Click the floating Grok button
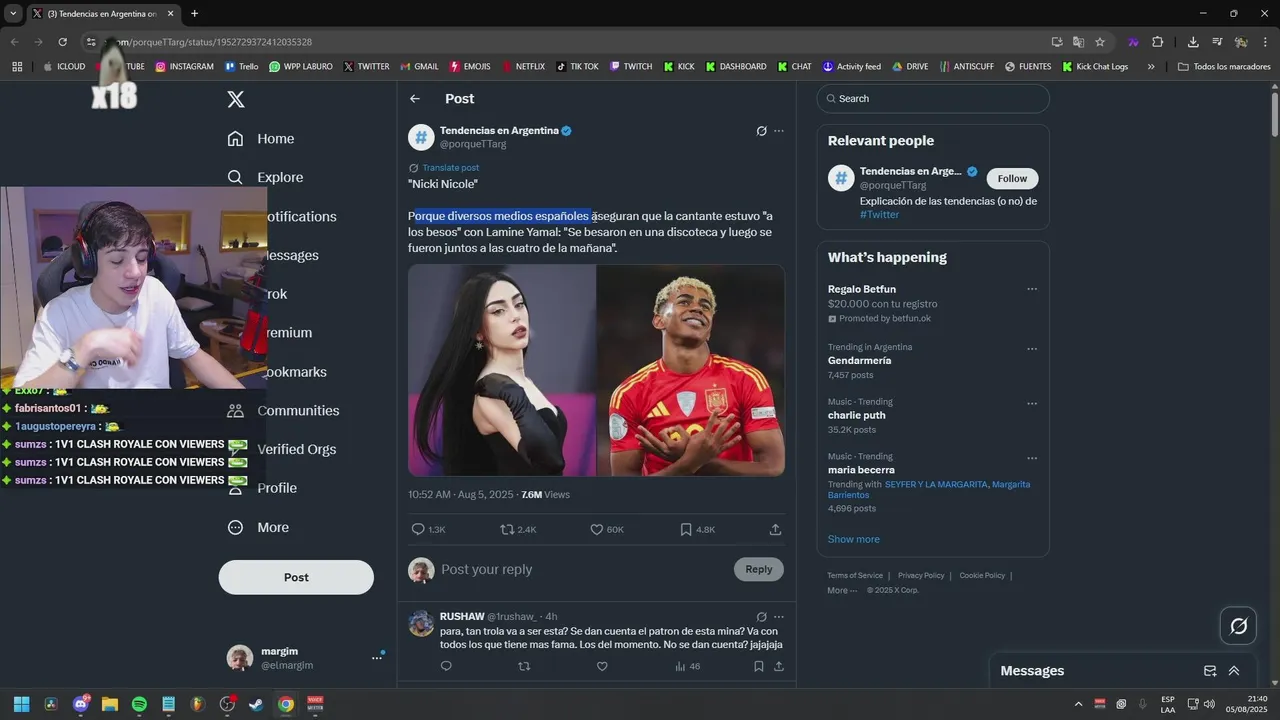Viewport: 1280px width, 720px height. (1238, 626)
